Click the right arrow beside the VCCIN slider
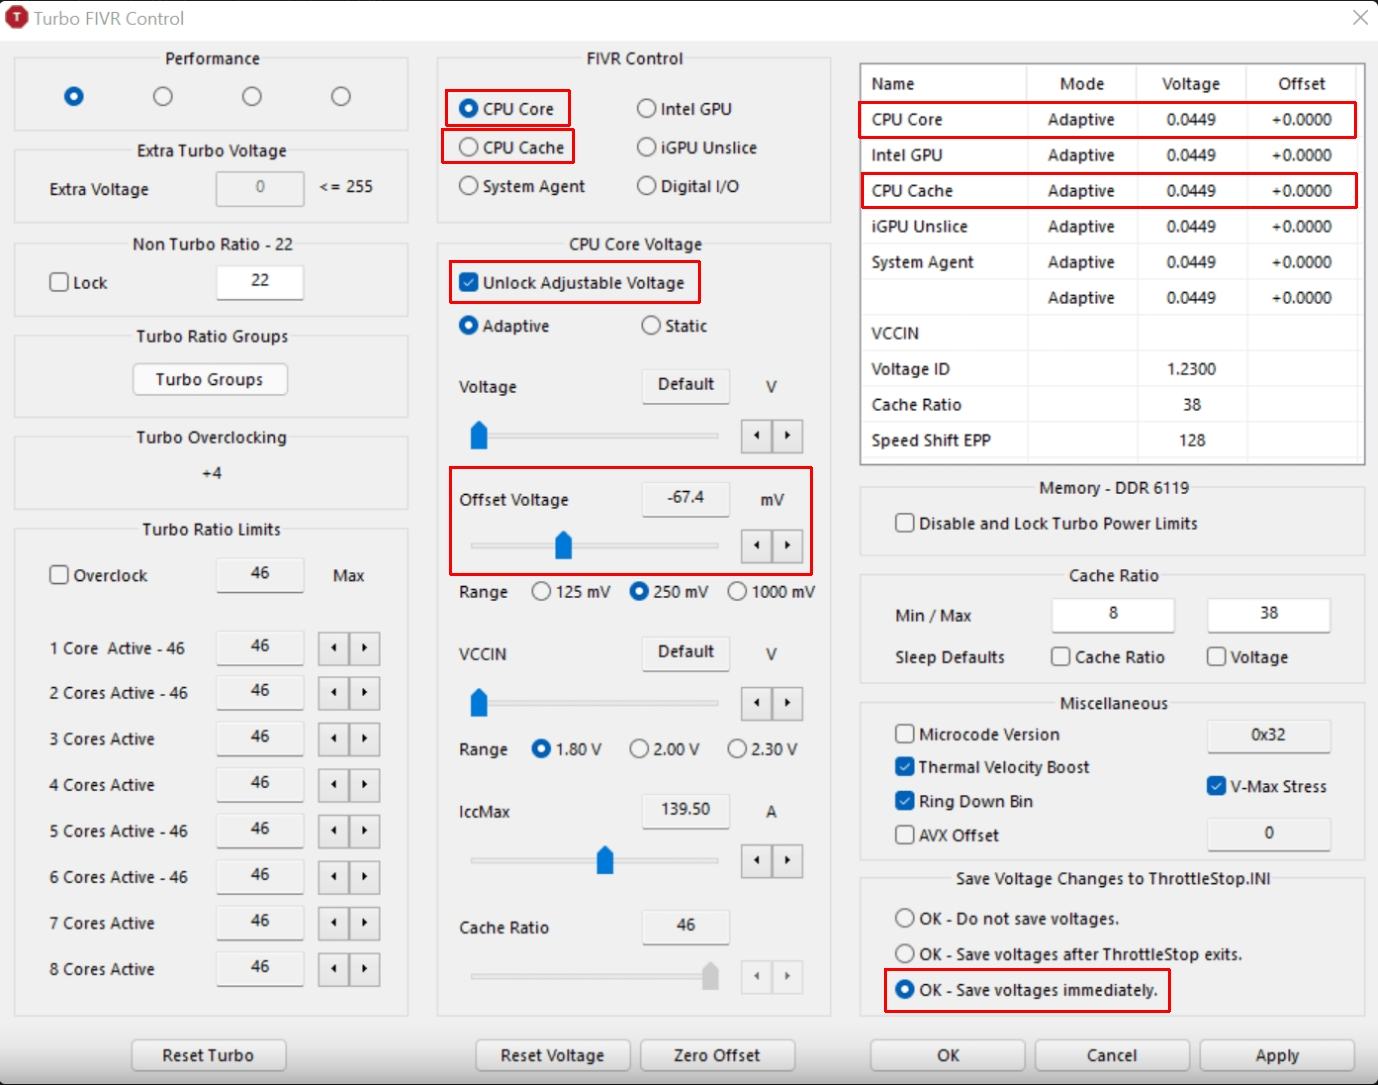Screen dimensions: 1378x1085 click(x=788, y=703)
